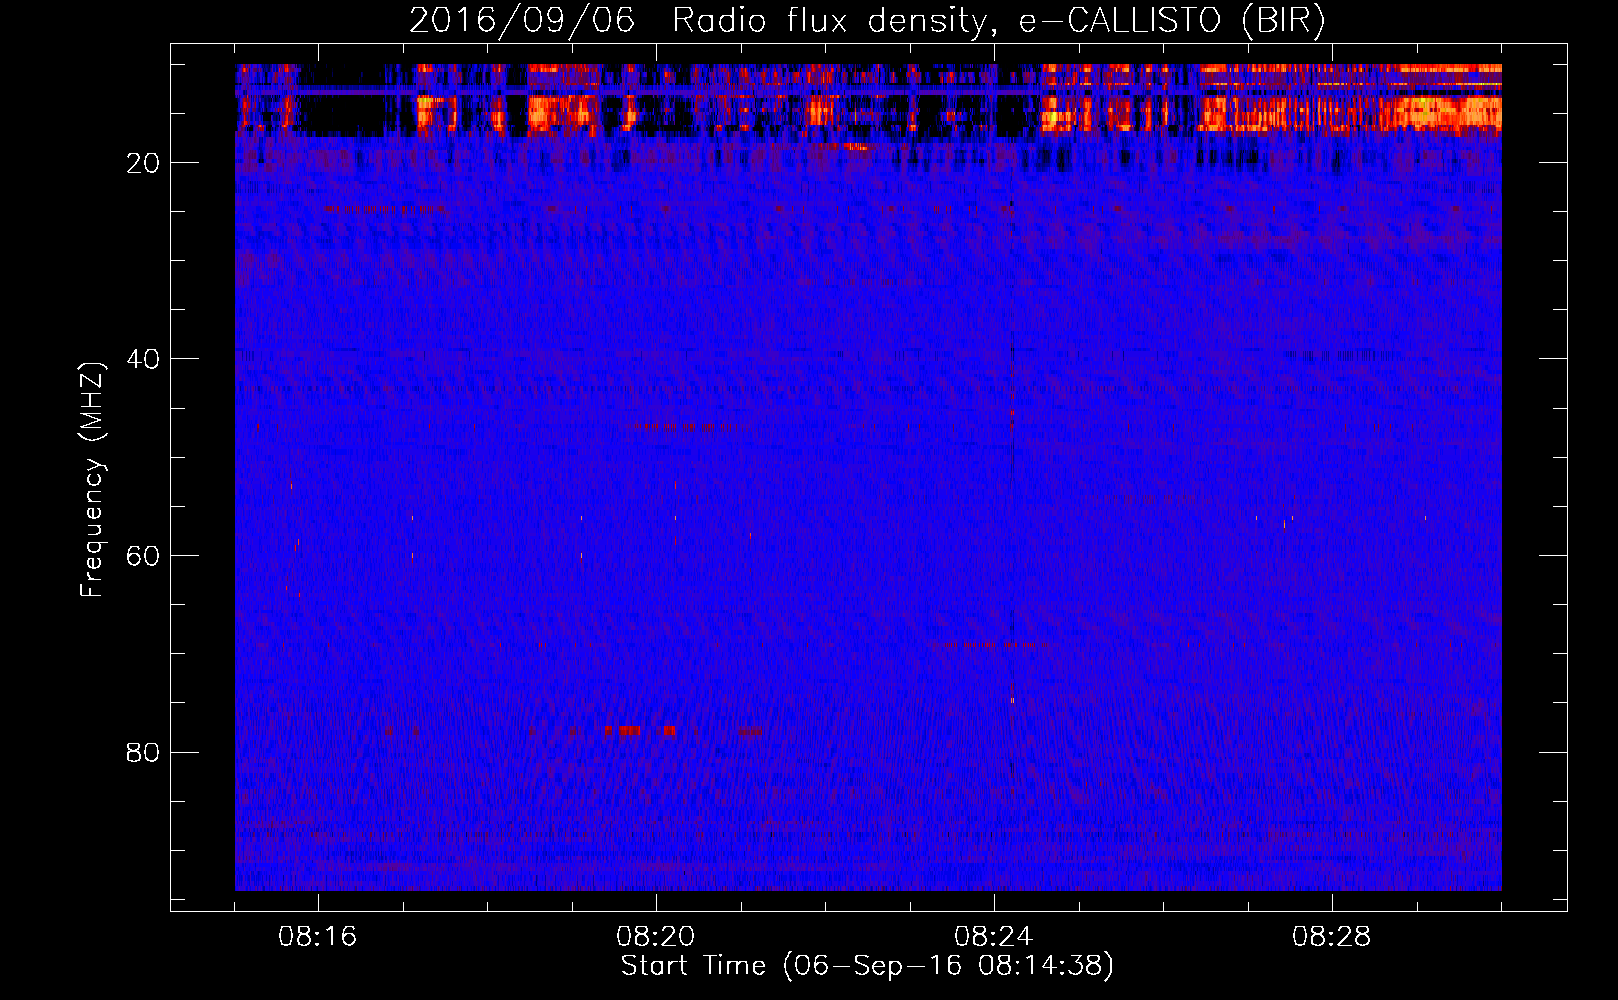
Task: Click the 20 MHz frequency tick label
Action: coord(144,163)
